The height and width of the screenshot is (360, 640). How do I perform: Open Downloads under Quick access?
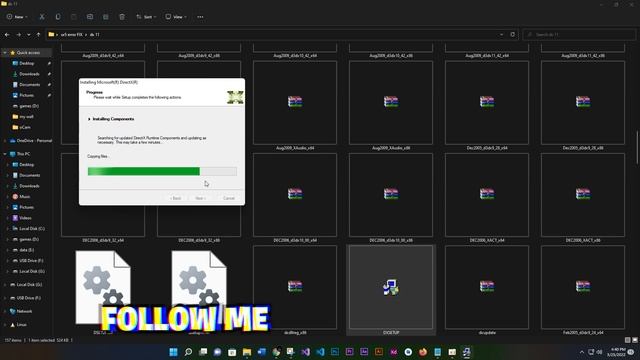(x=29, y=74)
